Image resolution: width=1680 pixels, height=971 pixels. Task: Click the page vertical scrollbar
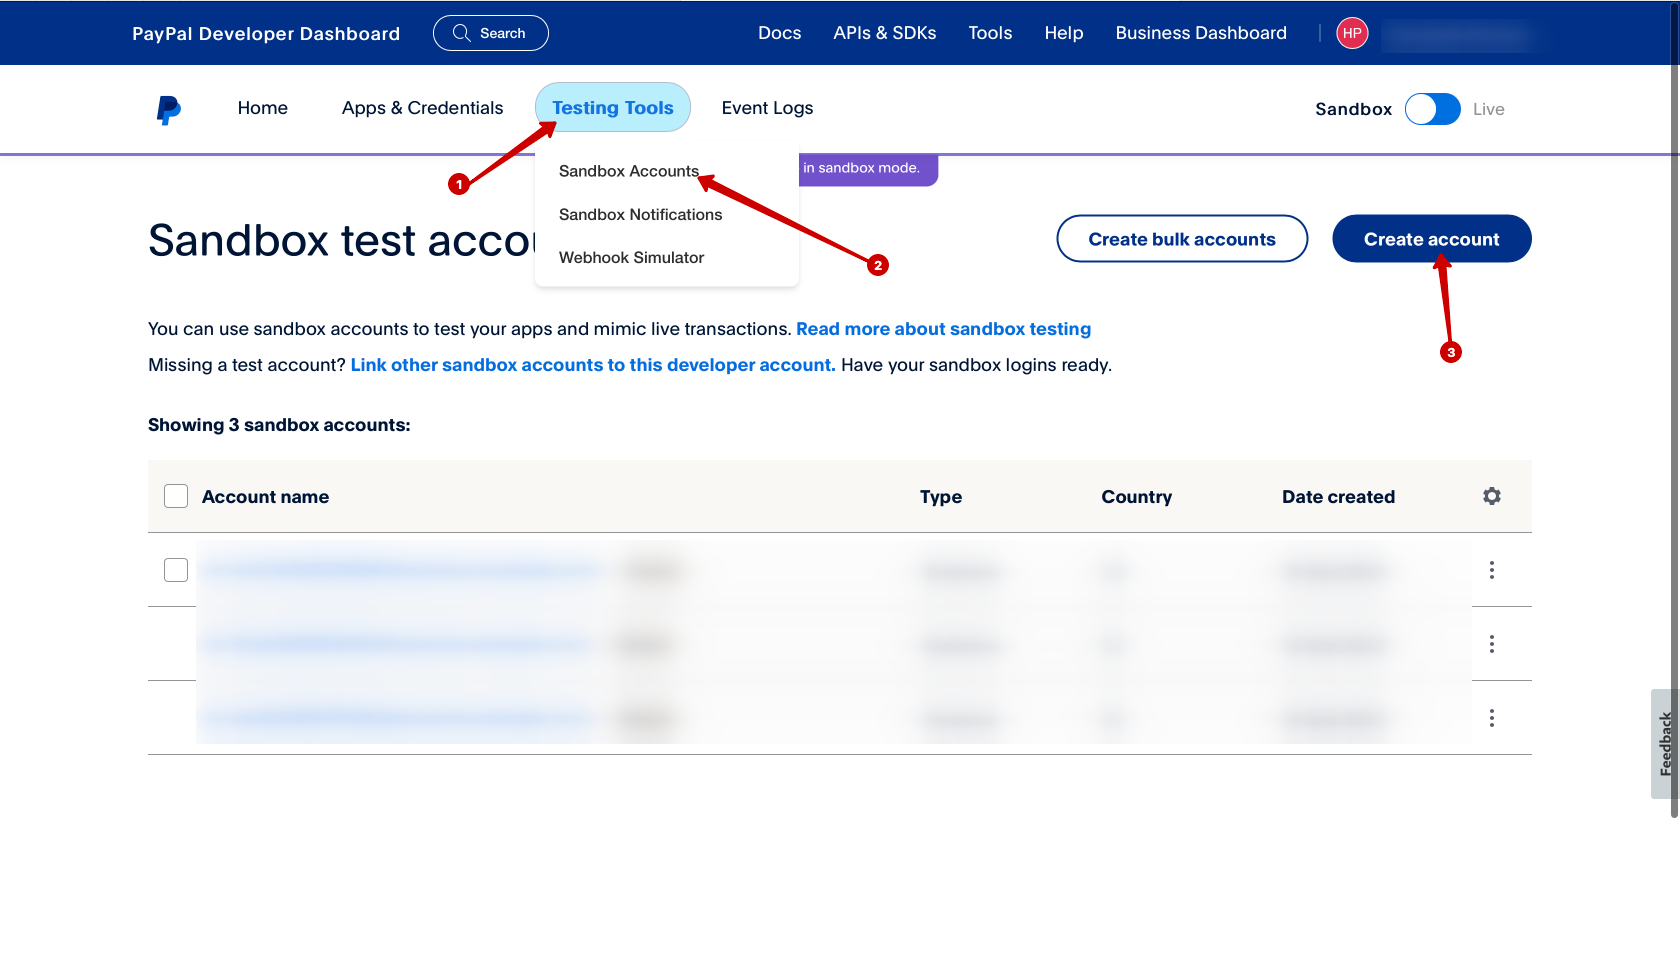1675,410
